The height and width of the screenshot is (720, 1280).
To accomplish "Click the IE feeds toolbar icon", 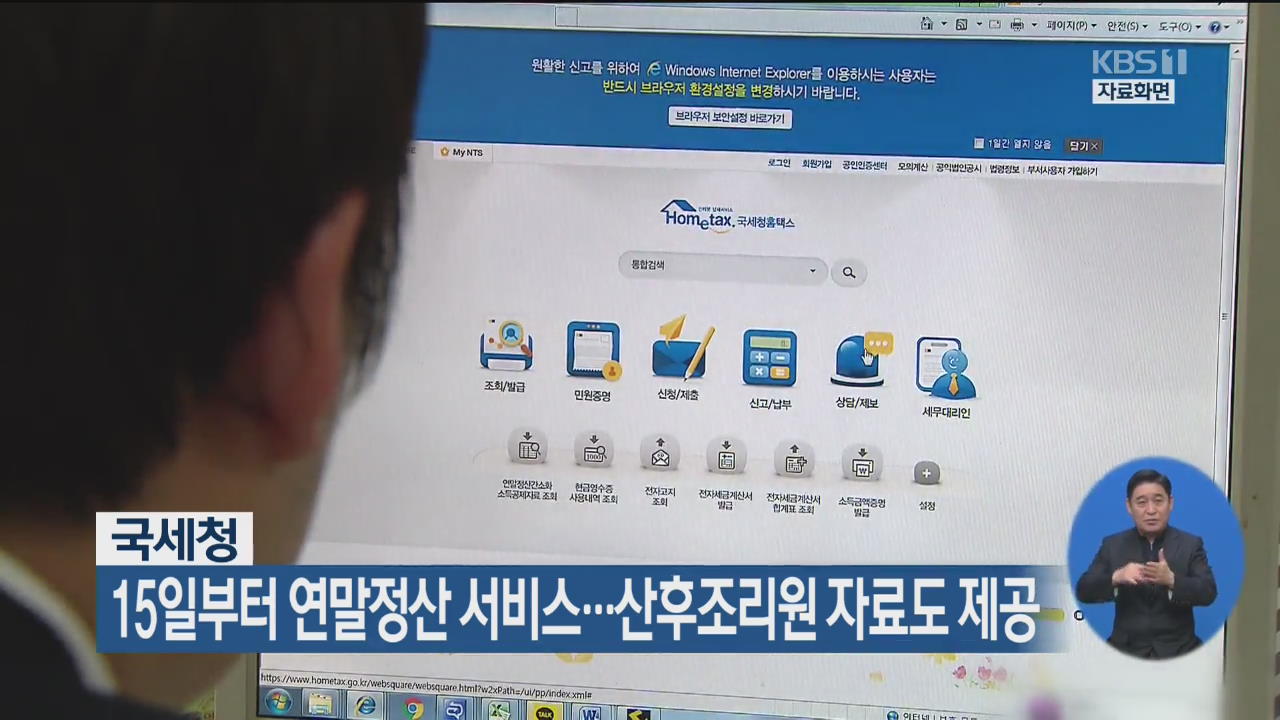I will pos(961,24).
